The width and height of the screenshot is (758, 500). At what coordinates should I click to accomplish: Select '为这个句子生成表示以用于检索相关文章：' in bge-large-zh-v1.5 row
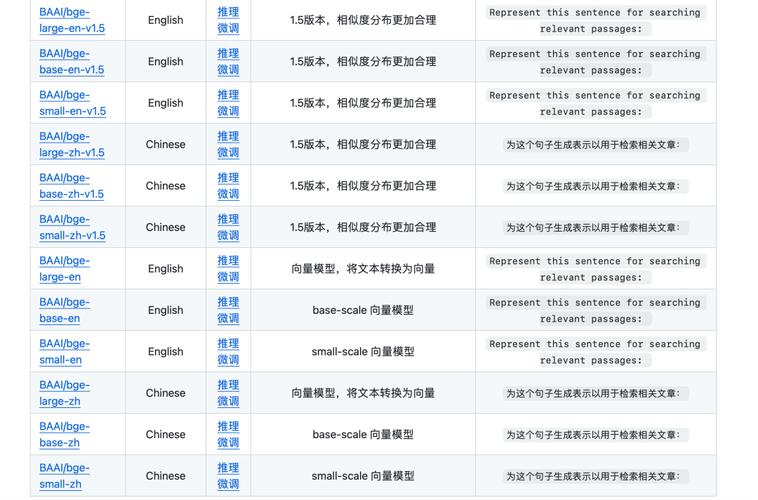click(x=596, y=145)
